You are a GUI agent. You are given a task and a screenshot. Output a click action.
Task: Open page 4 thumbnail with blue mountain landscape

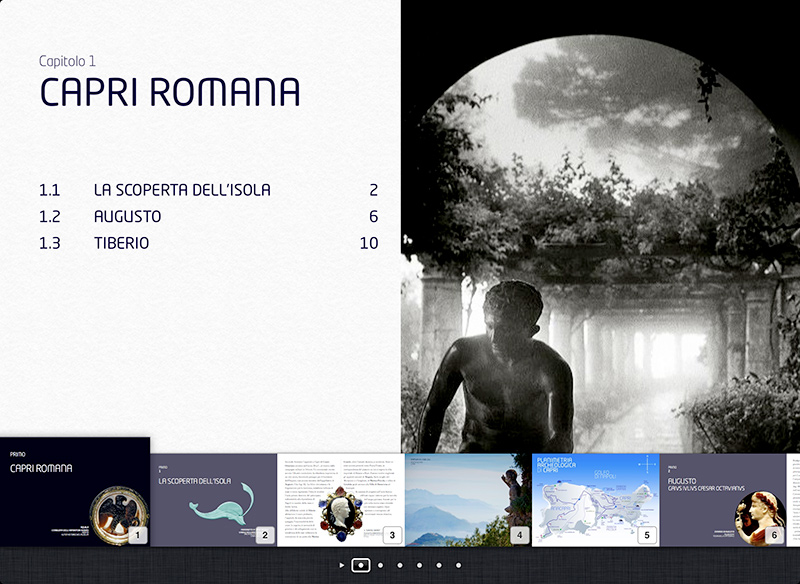click(467, 499)
